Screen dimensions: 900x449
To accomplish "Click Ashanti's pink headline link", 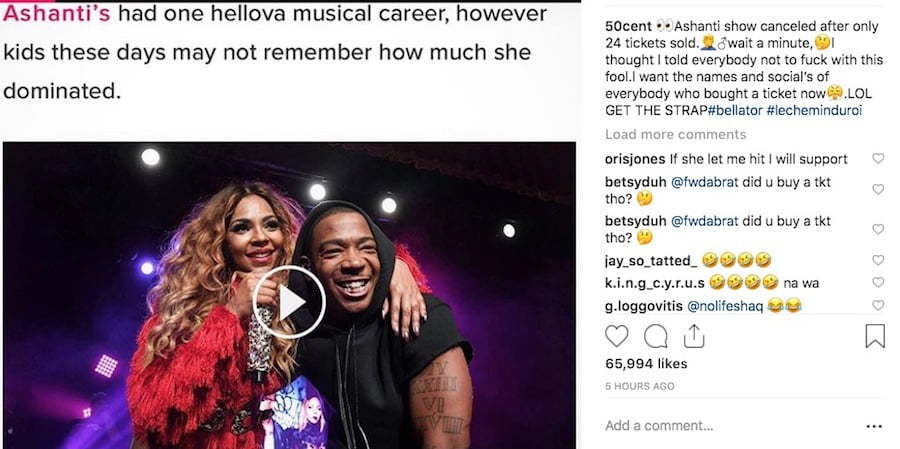I will pos(56,14).
